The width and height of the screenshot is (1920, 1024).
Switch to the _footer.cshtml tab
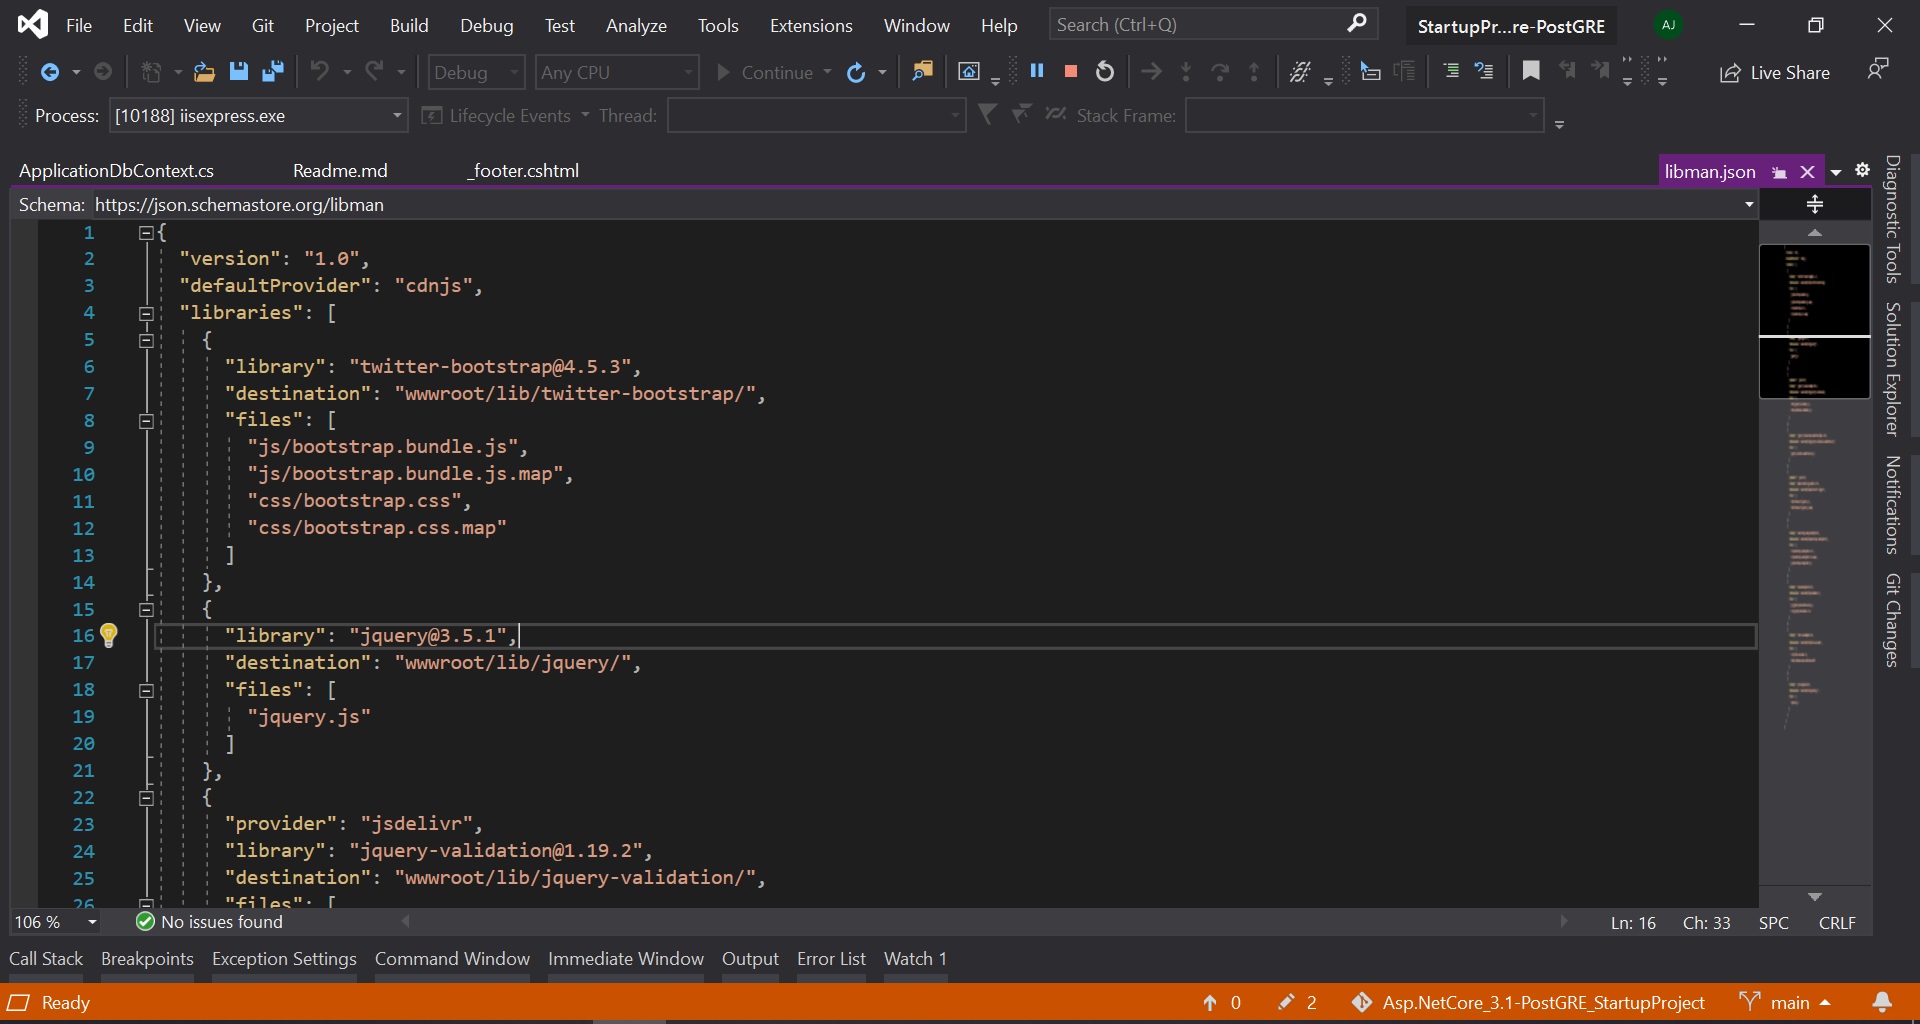point(523,171)
